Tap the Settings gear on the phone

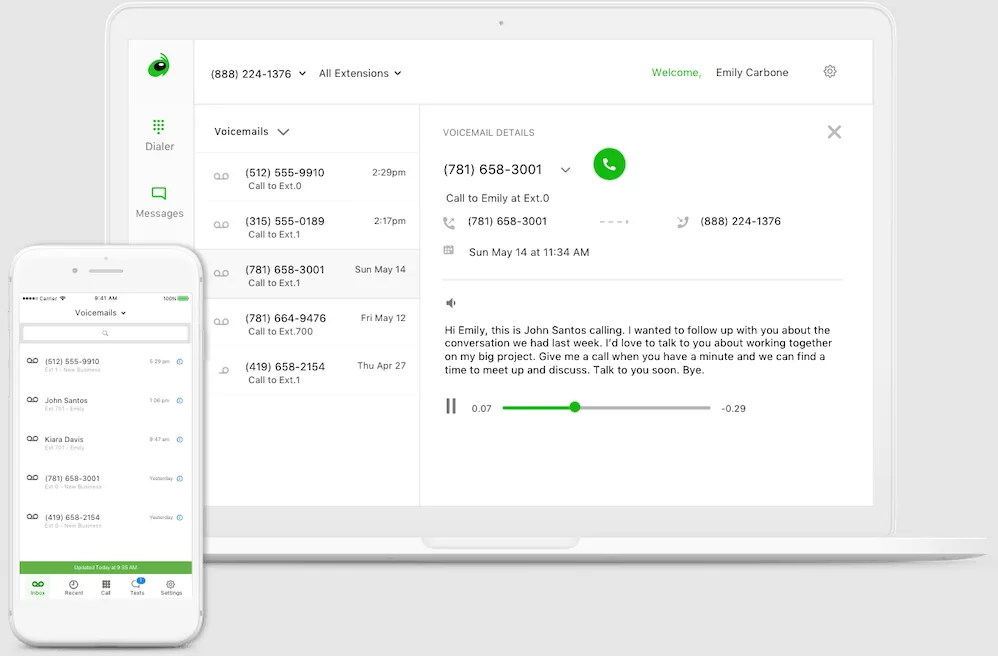coord(171,587)
